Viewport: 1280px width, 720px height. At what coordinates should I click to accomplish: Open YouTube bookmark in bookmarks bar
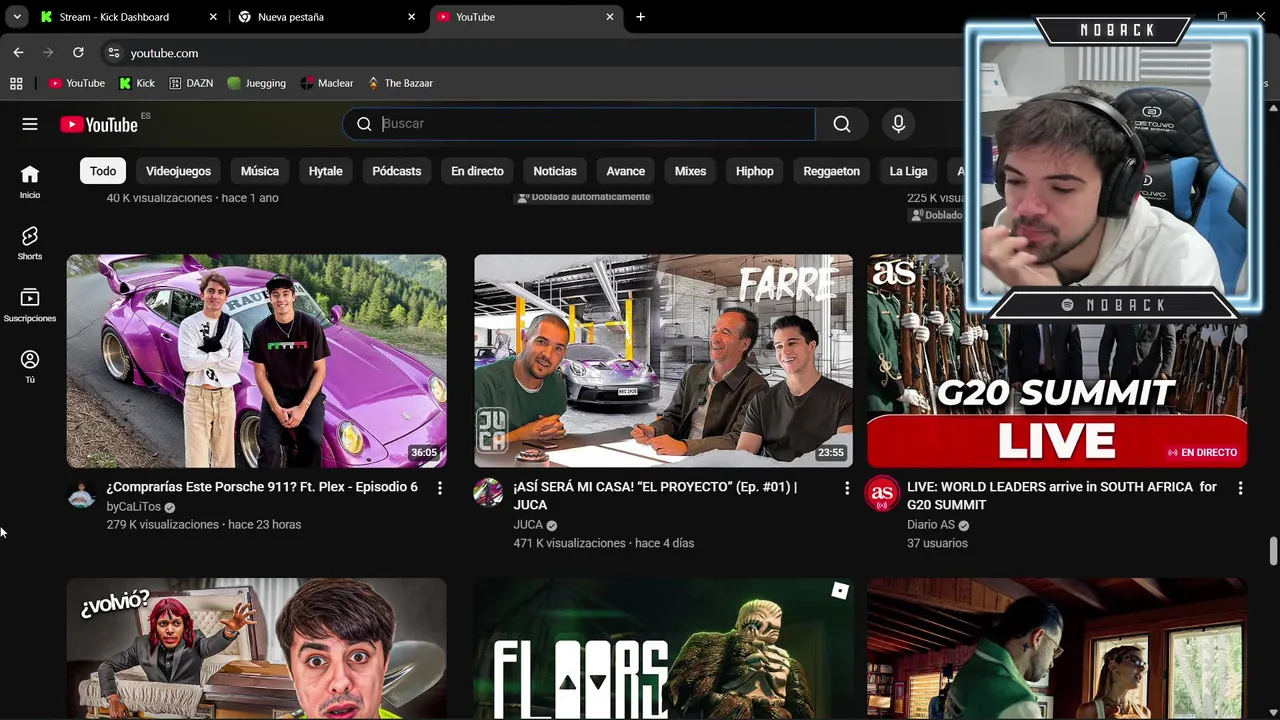tap(77, 83)
